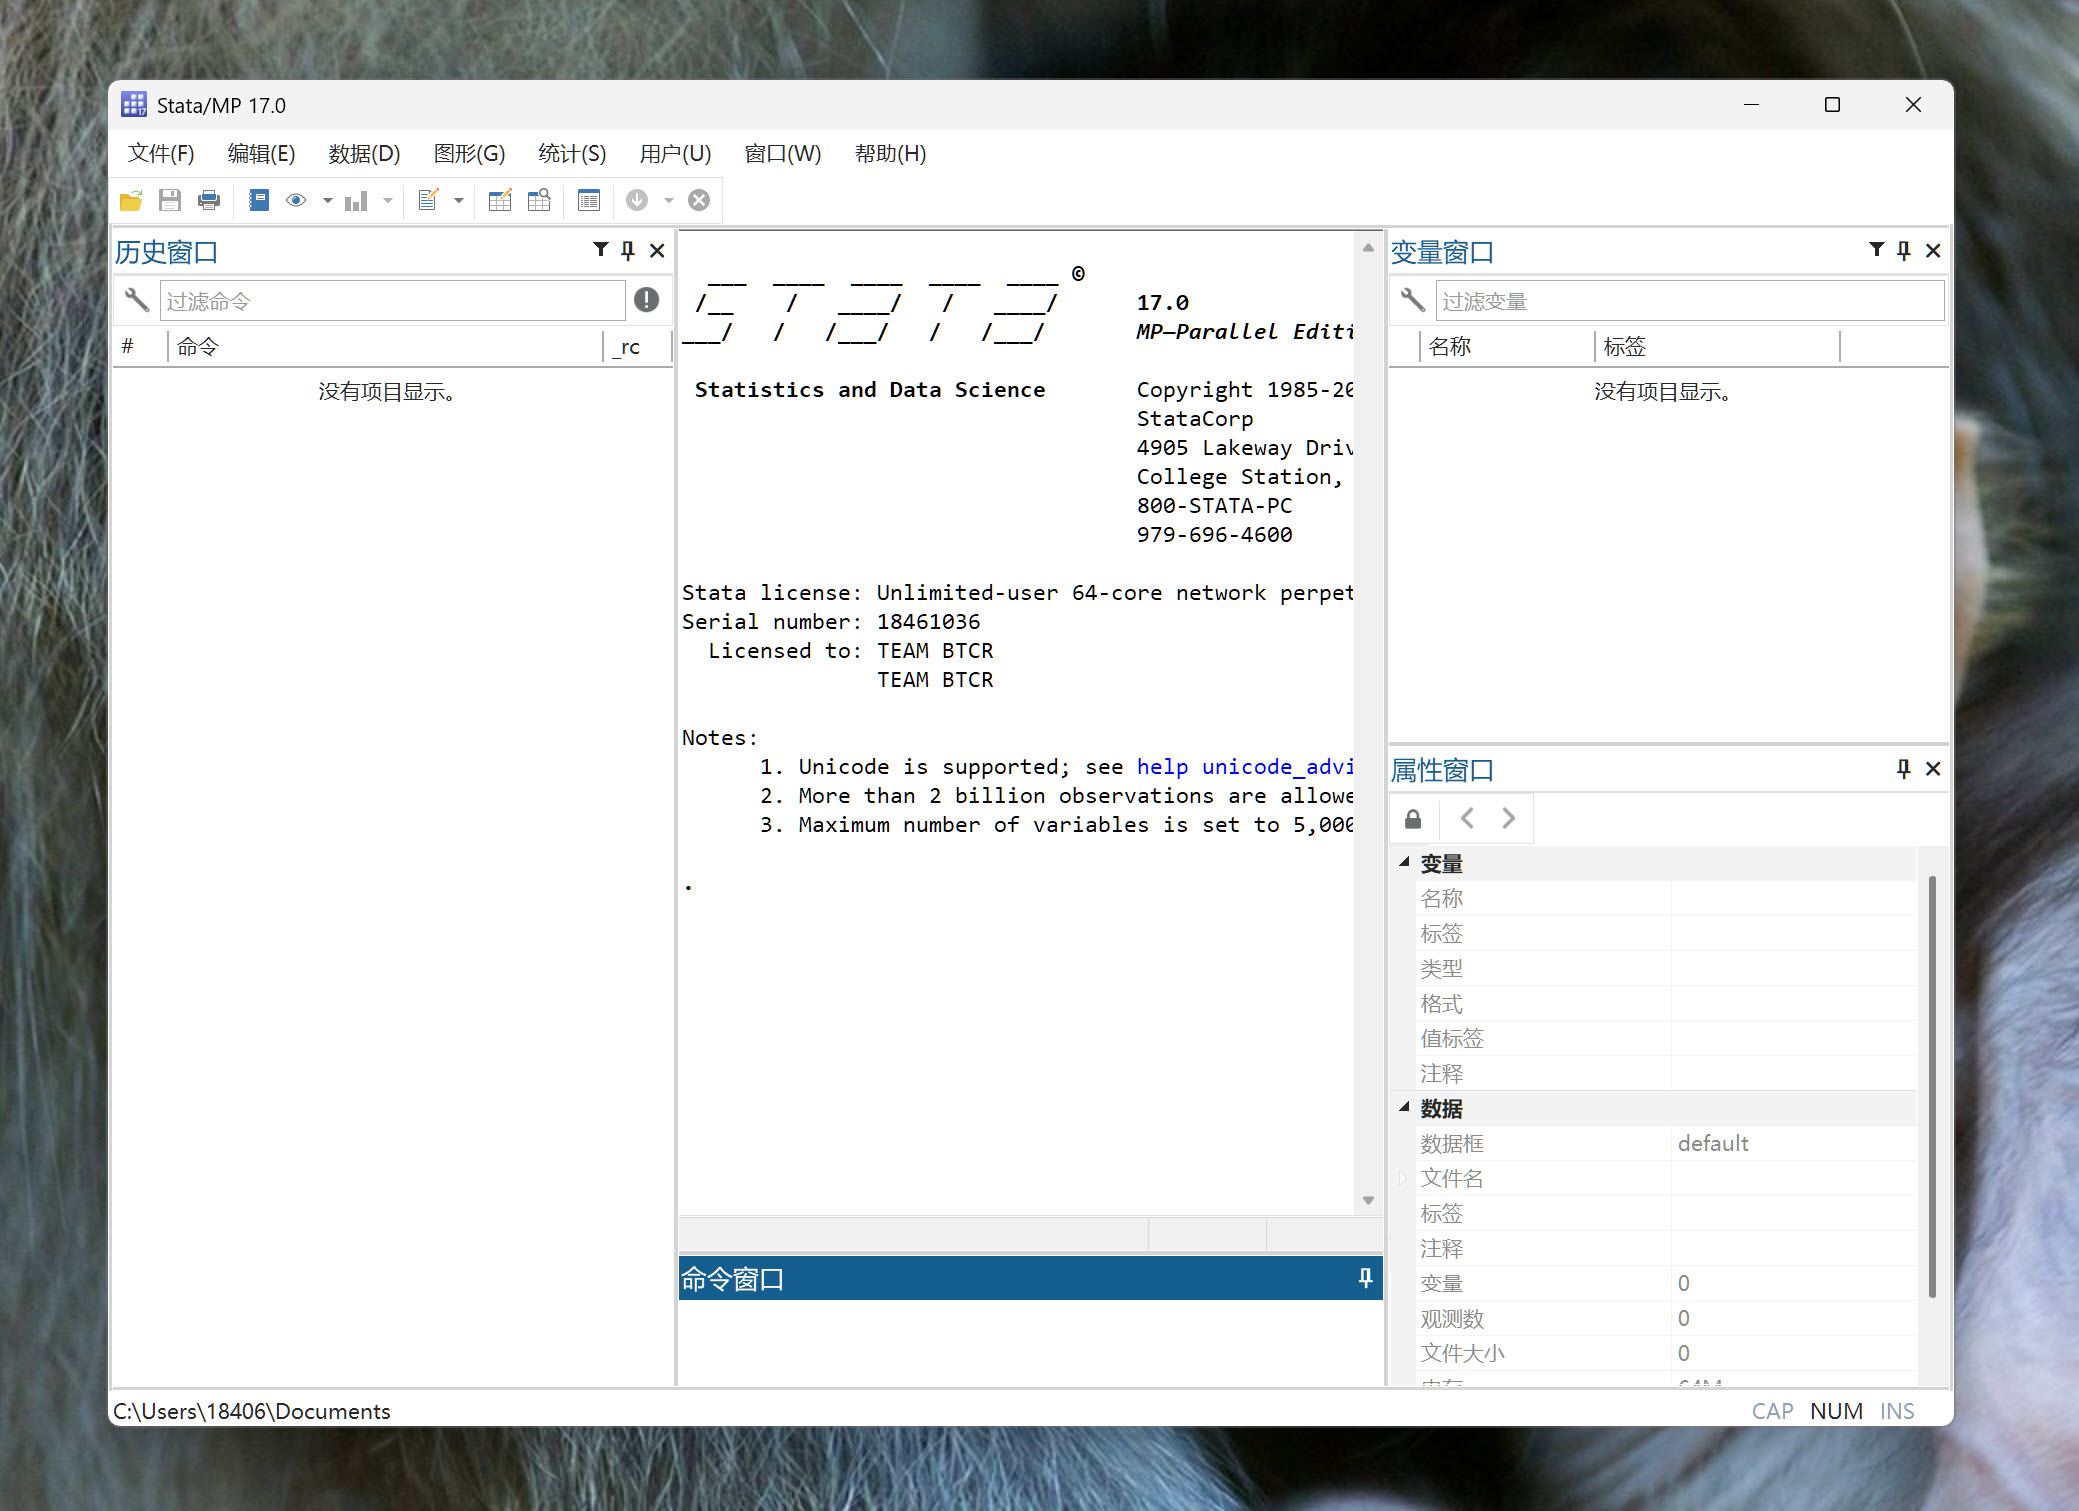The width and height of the screenshot is (2079, 1511).
Task: Open the 帮助(H) menu
Action: click(890, 154)
